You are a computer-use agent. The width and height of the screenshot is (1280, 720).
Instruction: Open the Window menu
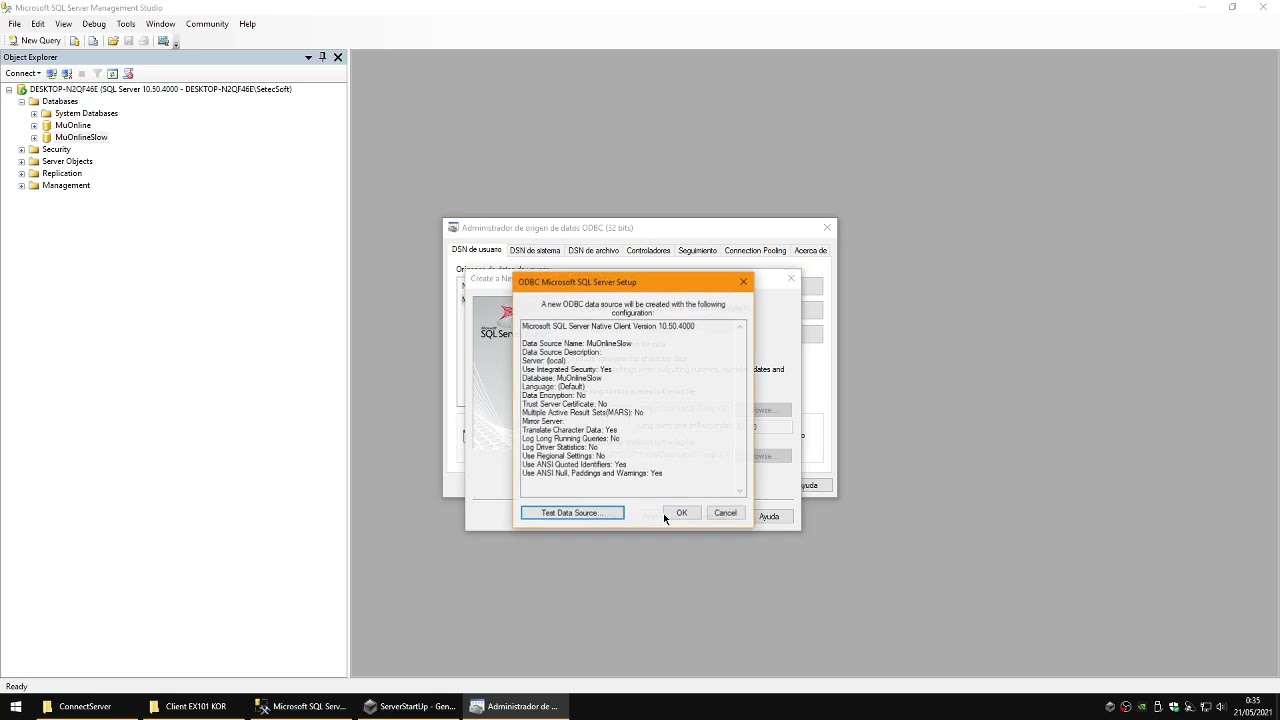click(x=160, y=24)
